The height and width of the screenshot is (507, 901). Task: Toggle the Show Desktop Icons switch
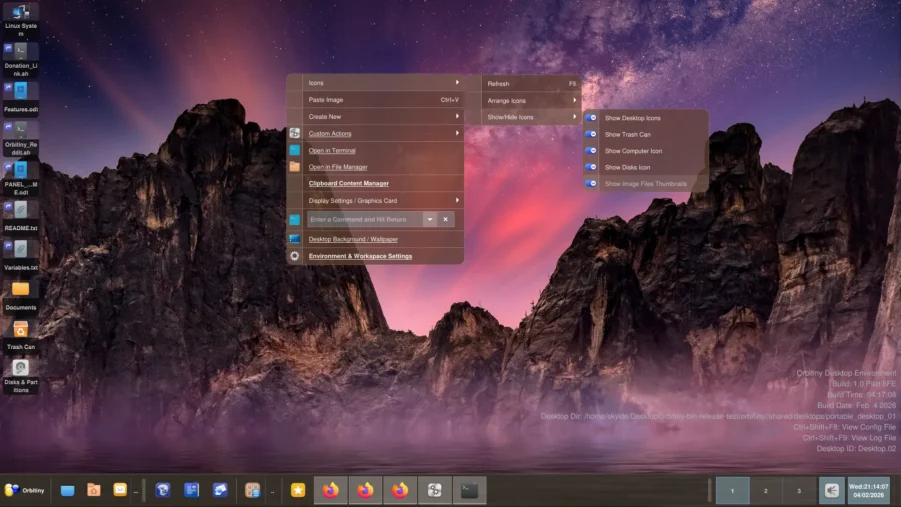pos(591,118)
